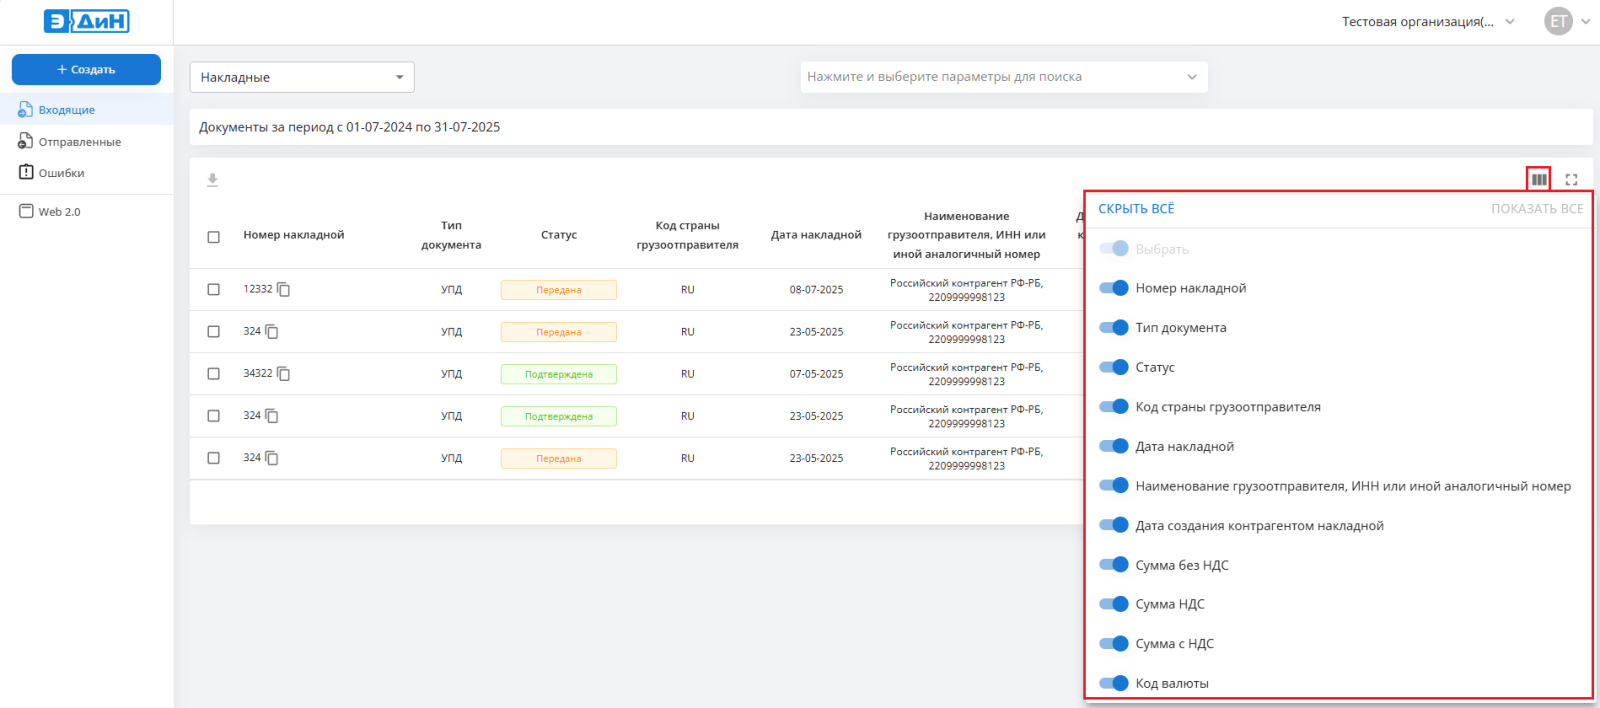1600x708 pixels.
Task: Click the ET user avatar icon
Action: pos(1558,21)
